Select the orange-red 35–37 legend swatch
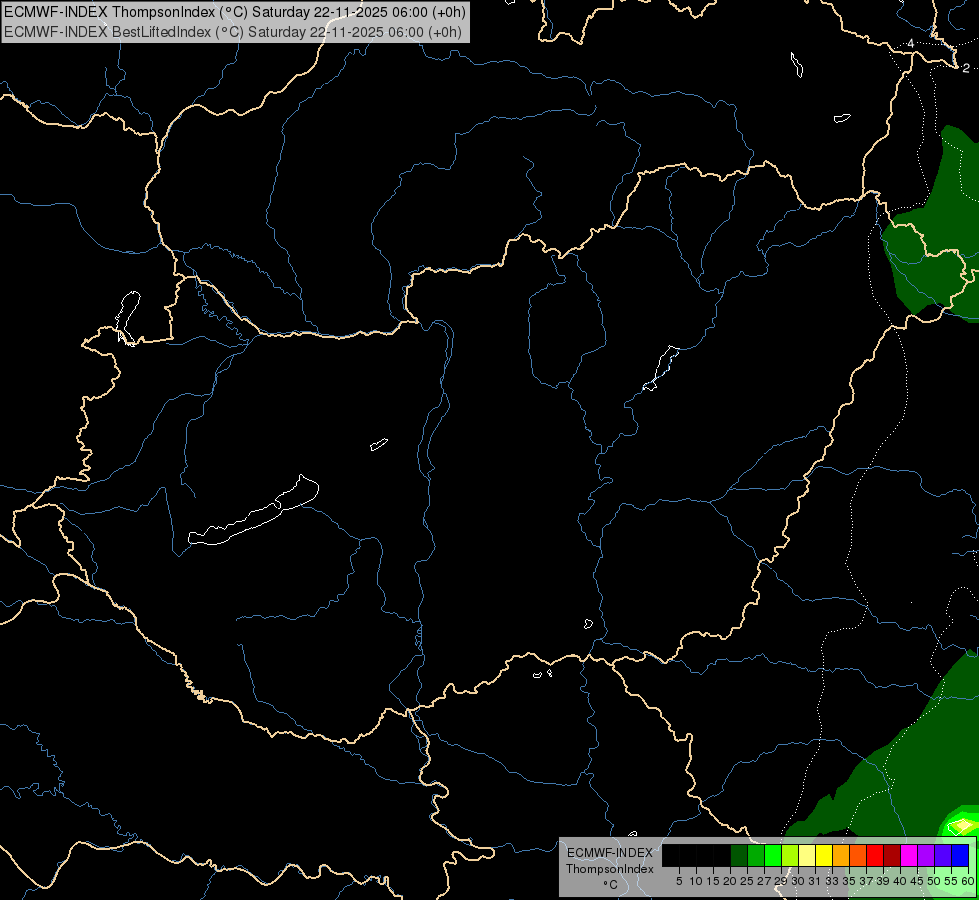This screenshot has height=900, width=979. (x=858, y=855)
